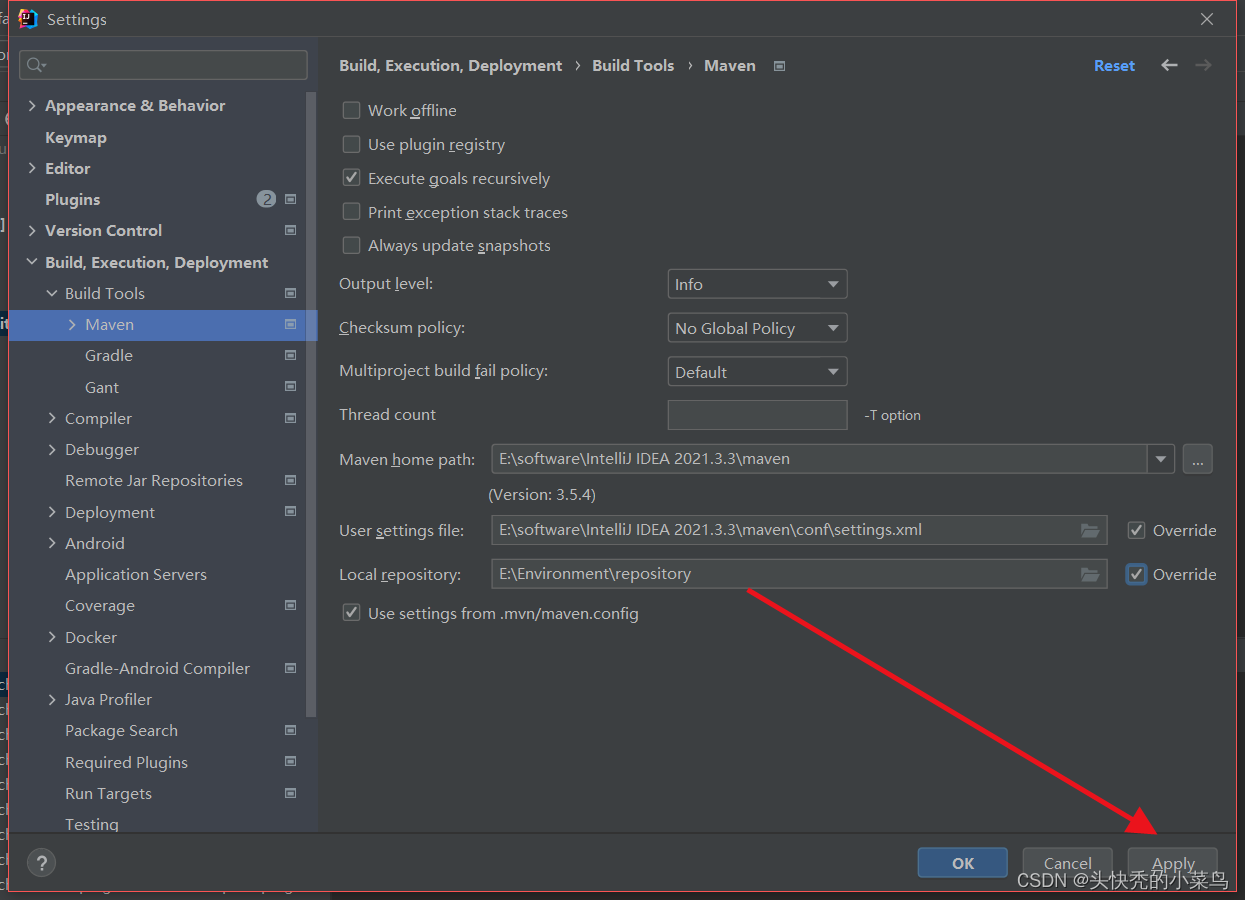Screen dimensions: 1245x900
Task: Enable the Work offline checkbox
Action: [x=351, y=110]
